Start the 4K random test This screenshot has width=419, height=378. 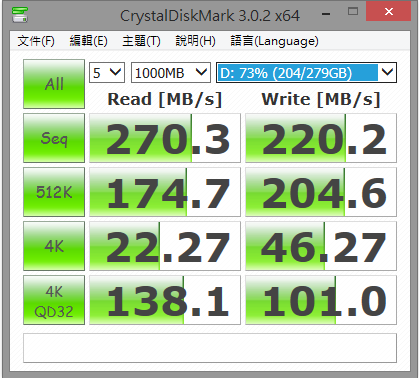pyautogui.click(x=54, y=246)
